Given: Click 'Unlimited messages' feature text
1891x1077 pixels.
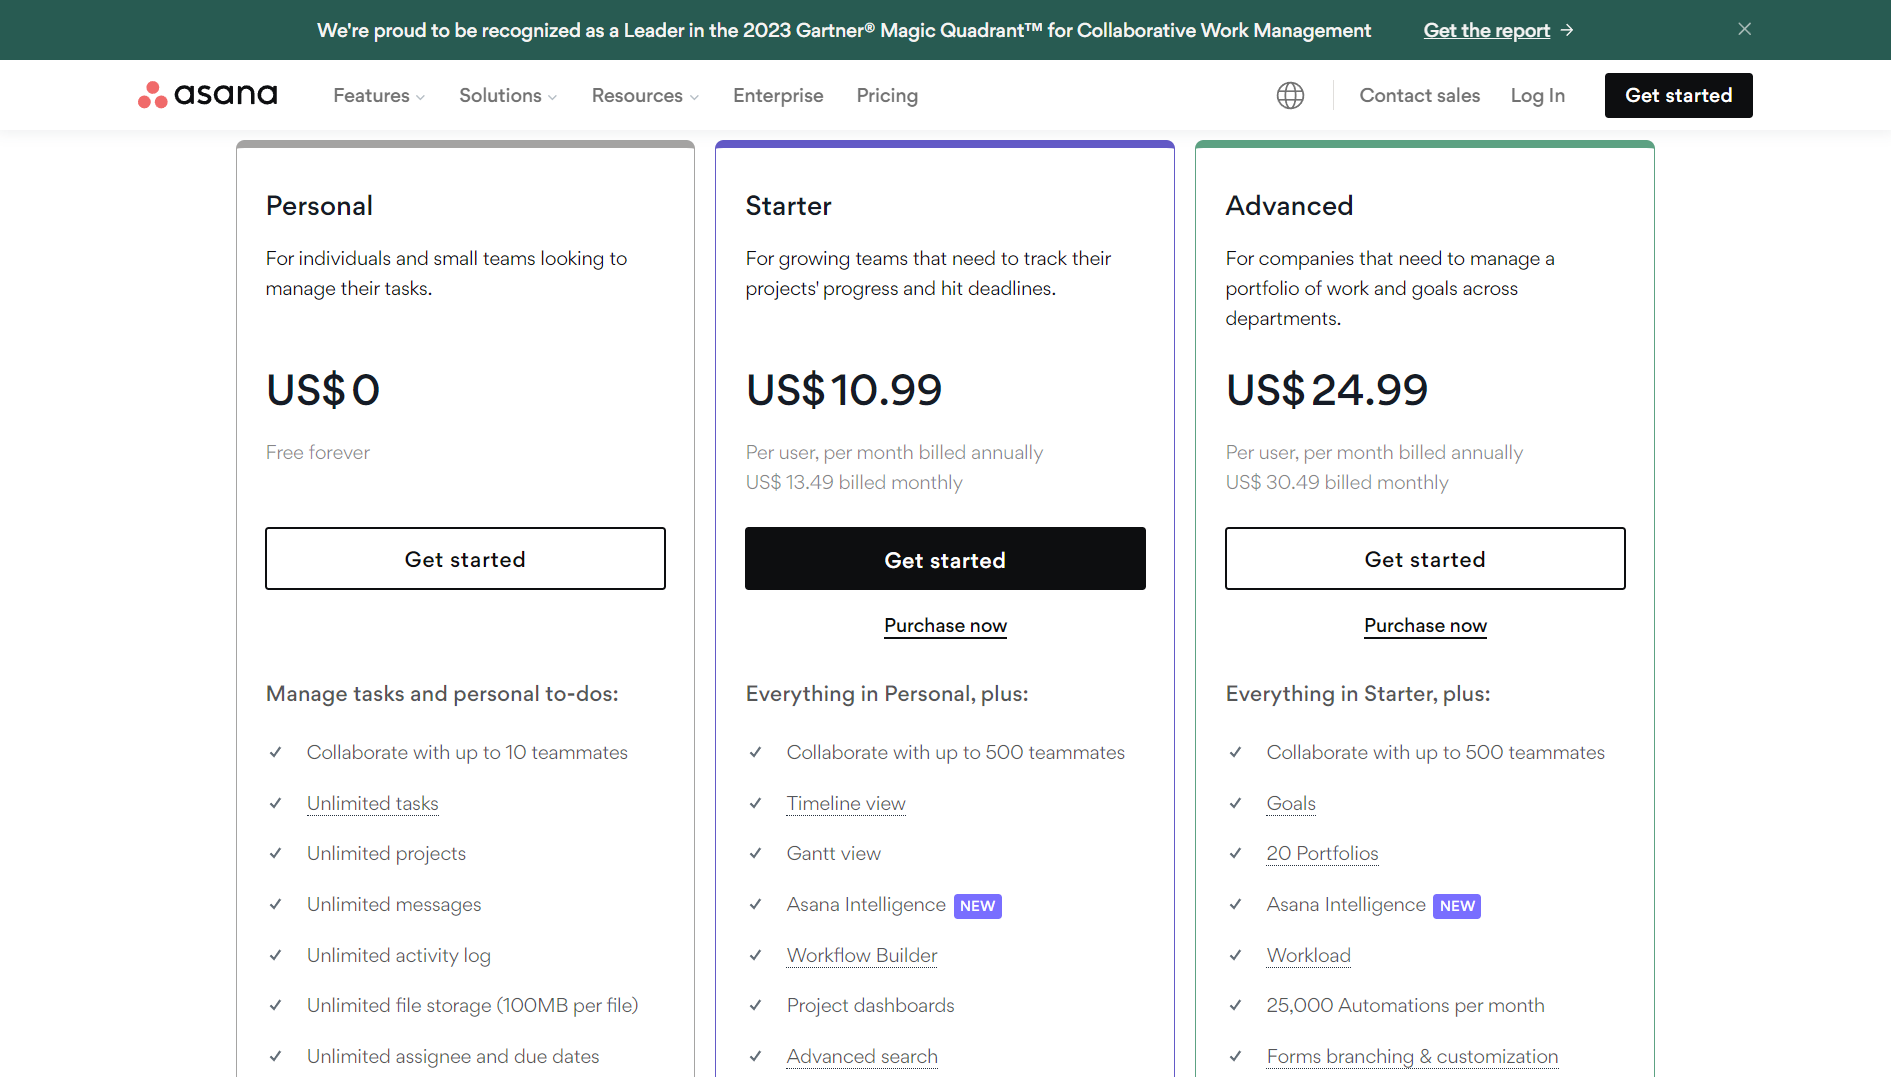Looking at the screenshot, I should click(x=394, y=904).
